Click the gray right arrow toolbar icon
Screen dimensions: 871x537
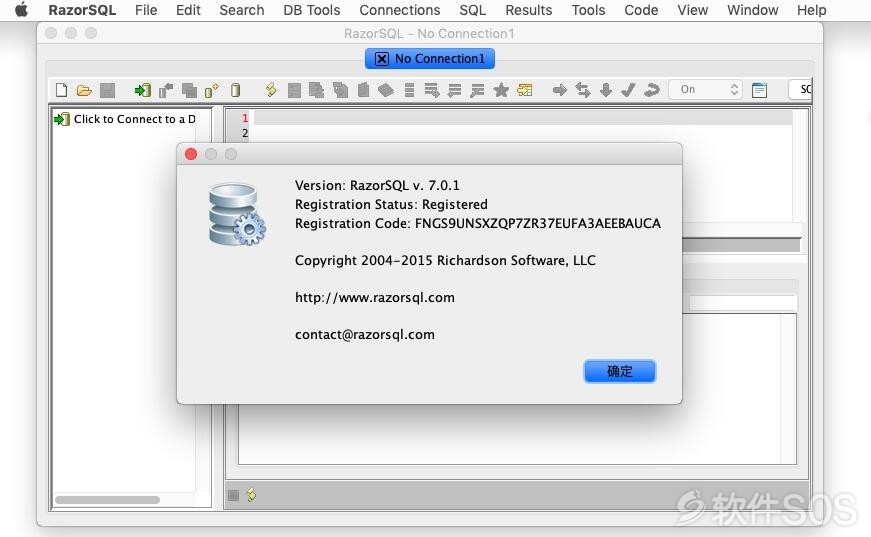[x=560, y=89]
